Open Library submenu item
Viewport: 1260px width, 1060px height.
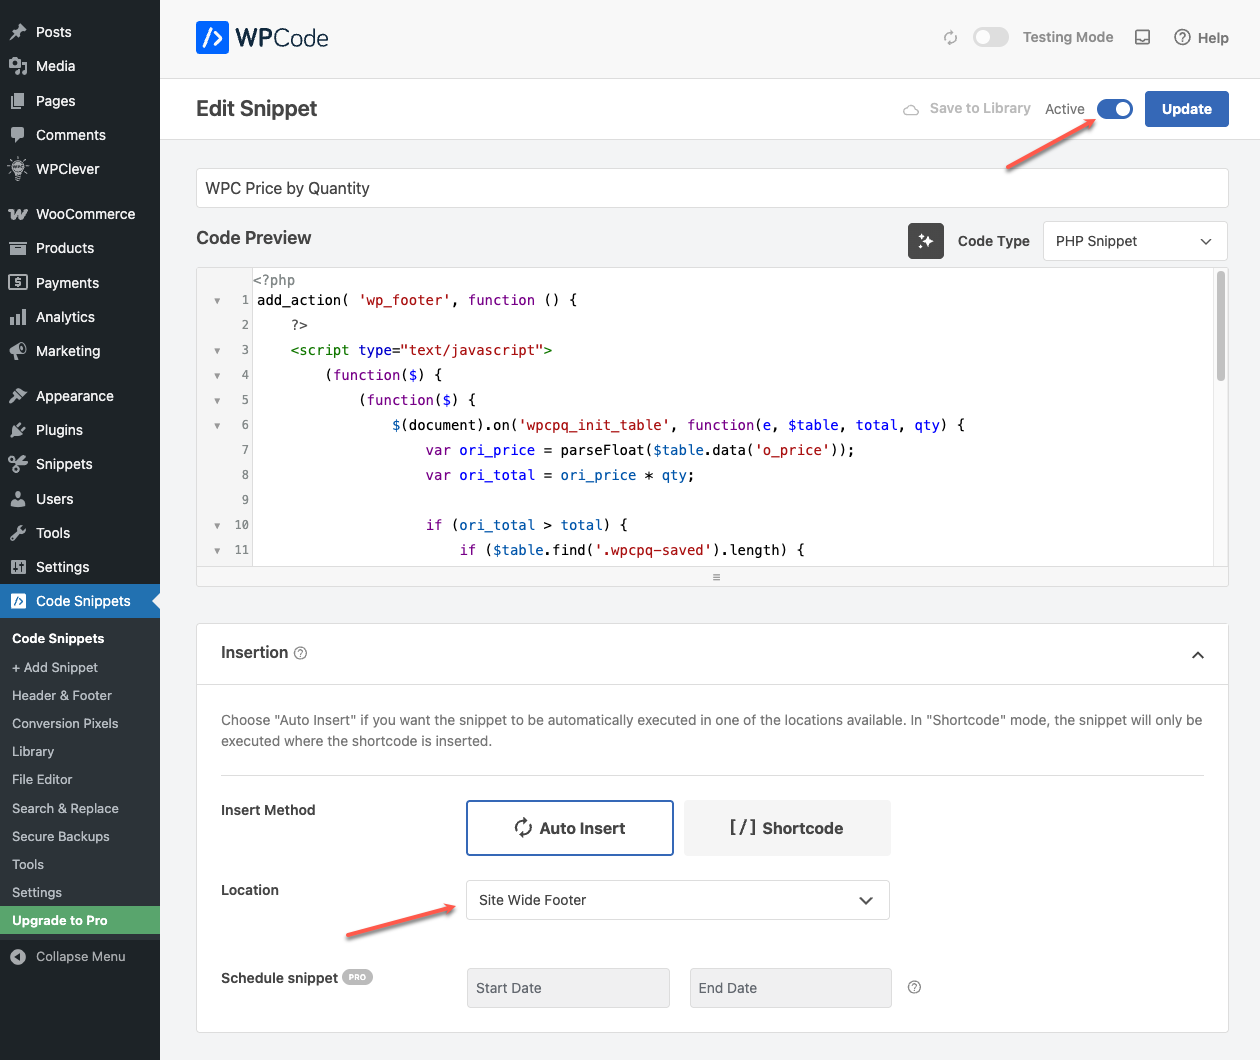click(33, 751)
